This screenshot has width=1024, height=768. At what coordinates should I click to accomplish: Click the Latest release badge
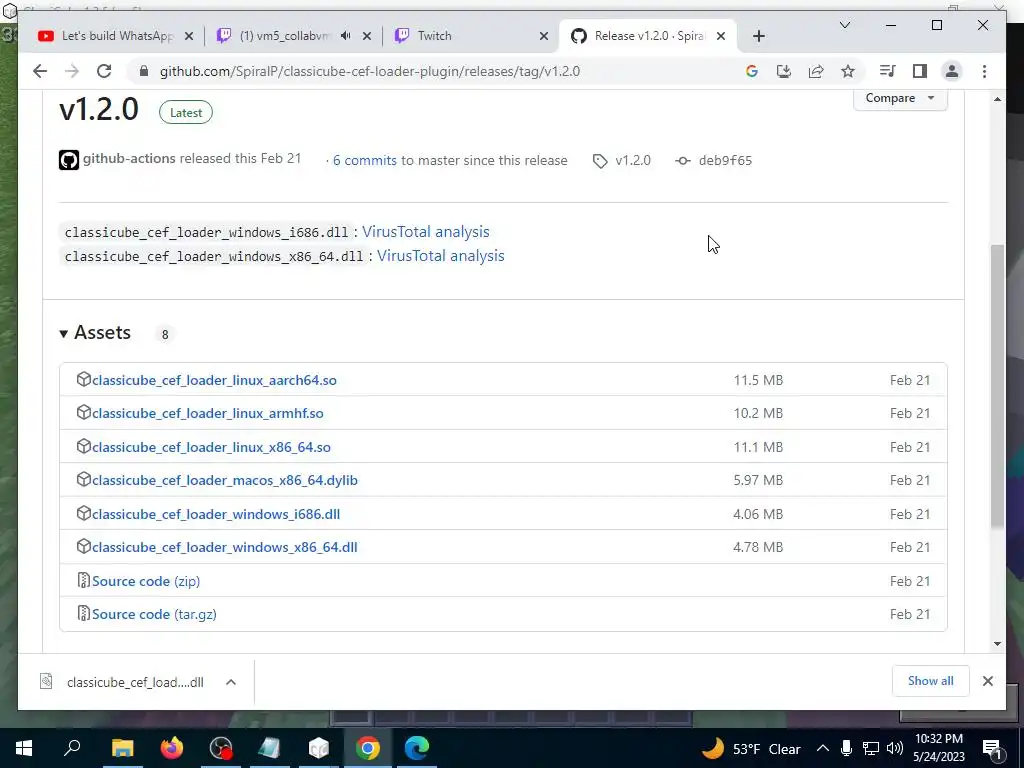point(186,112)
